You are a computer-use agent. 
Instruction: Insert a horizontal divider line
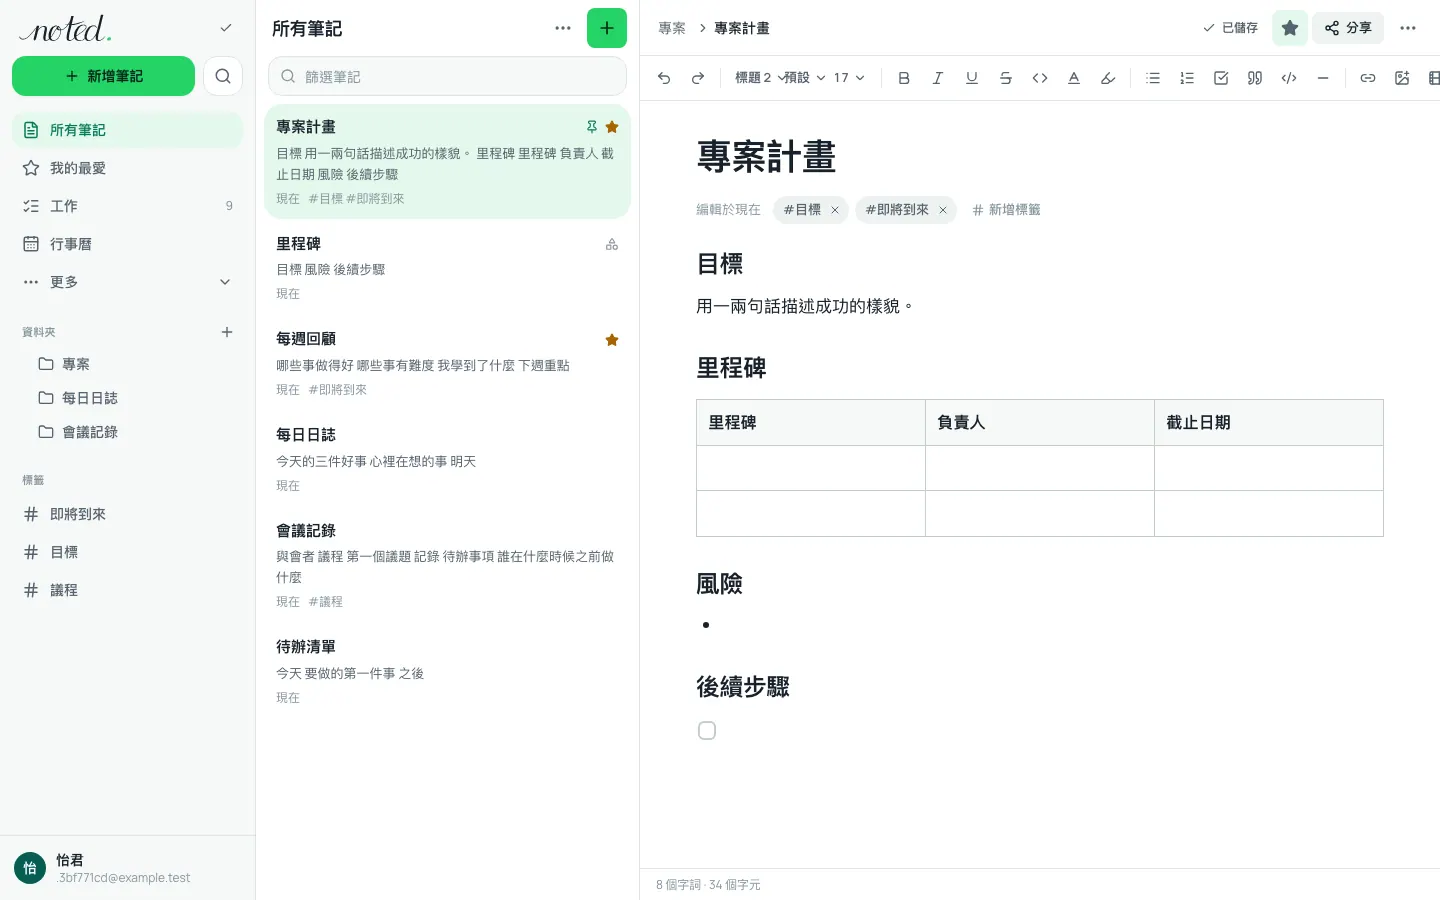[x=1323, y=78]
